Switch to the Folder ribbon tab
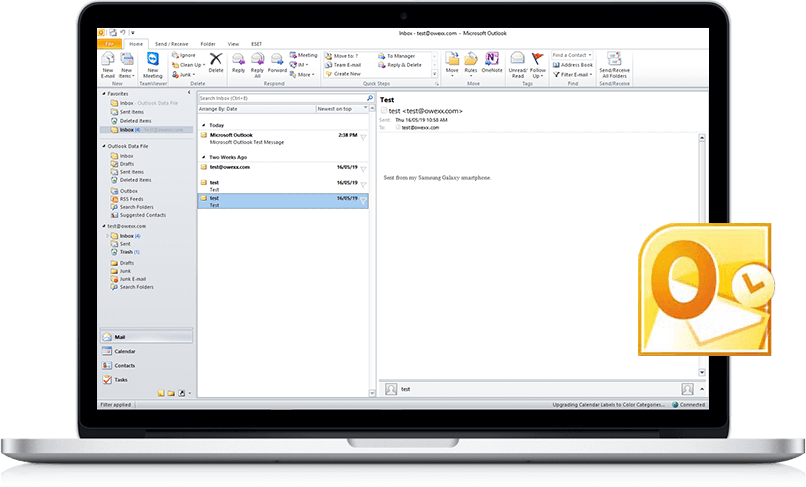 point(208,44)
